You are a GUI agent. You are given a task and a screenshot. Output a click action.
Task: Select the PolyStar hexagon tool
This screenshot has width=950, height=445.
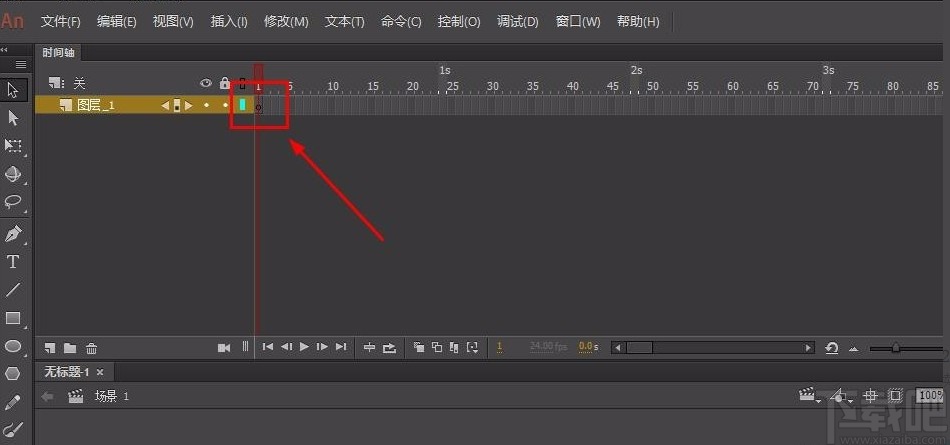pyautogui.click(x=13, y=373)
